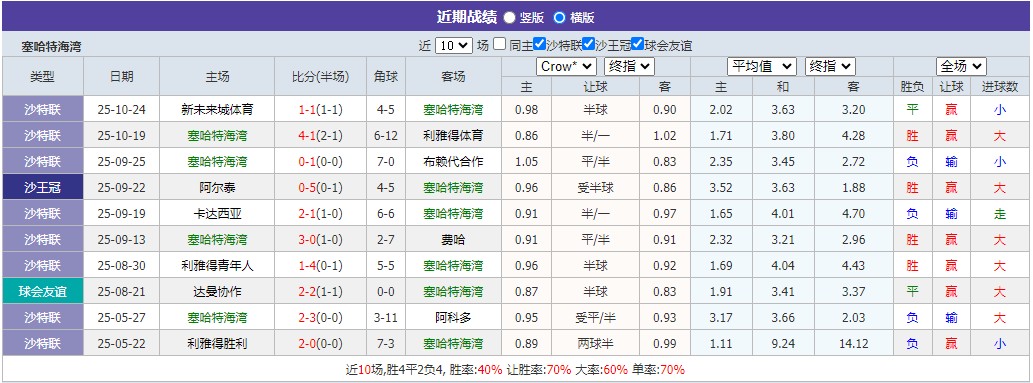Select the 竖版 radio button
Screen dimensions: 1033x383
(x=509, y=18)
